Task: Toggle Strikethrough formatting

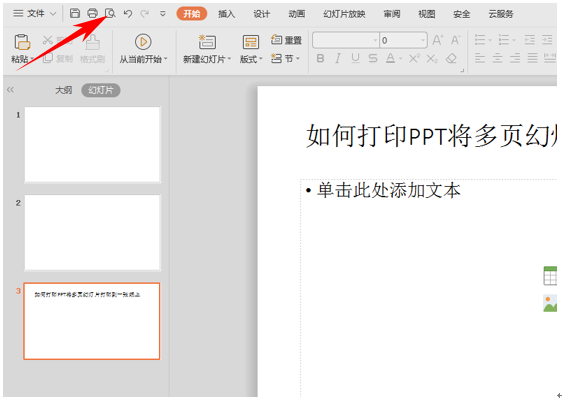Action: (x=373, y=58)
